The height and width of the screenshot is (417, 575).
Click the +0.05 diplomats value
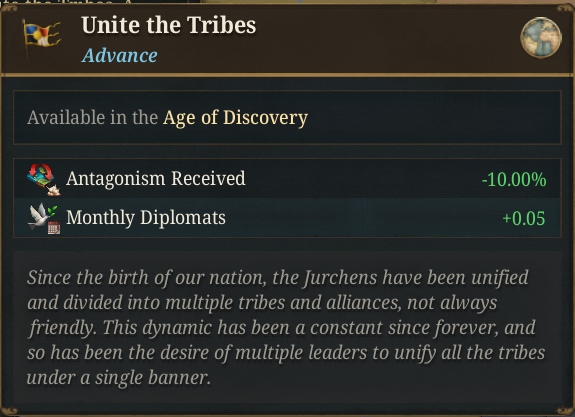tap(524, 218)
